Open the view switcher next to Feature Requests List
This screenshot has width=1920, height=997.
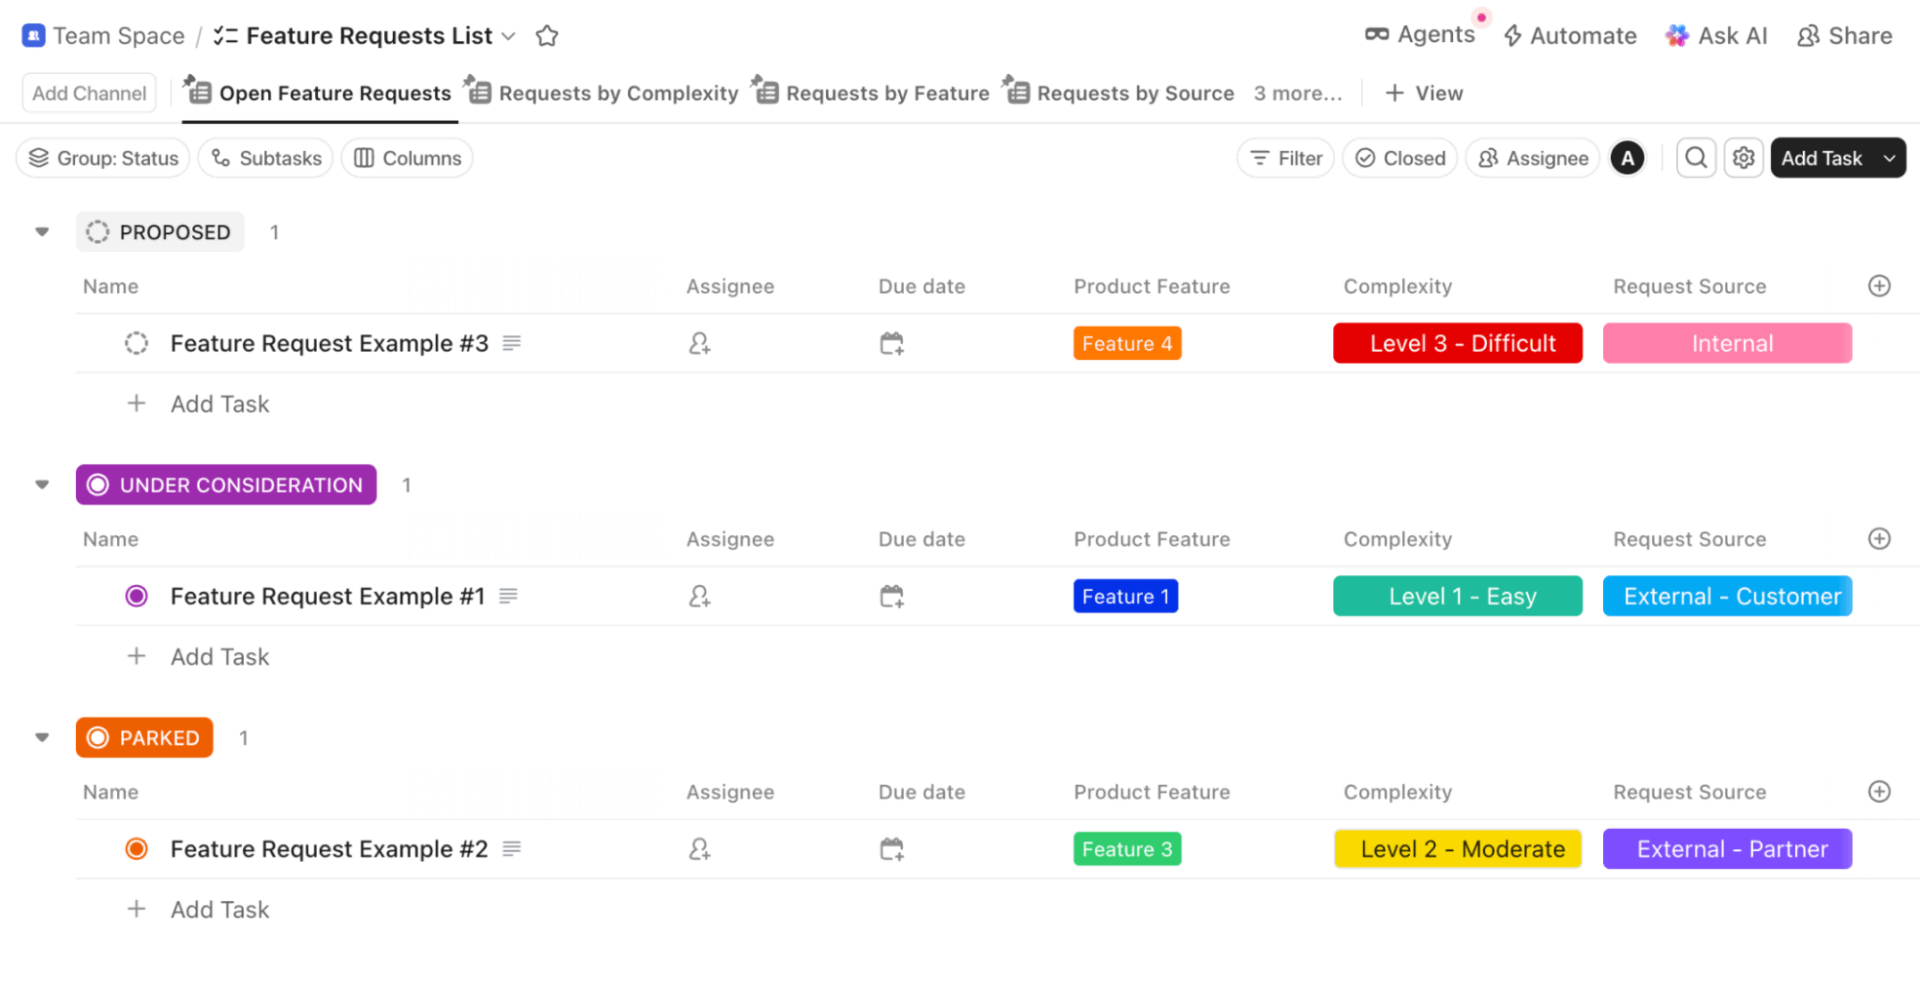[x=510, y=36]
